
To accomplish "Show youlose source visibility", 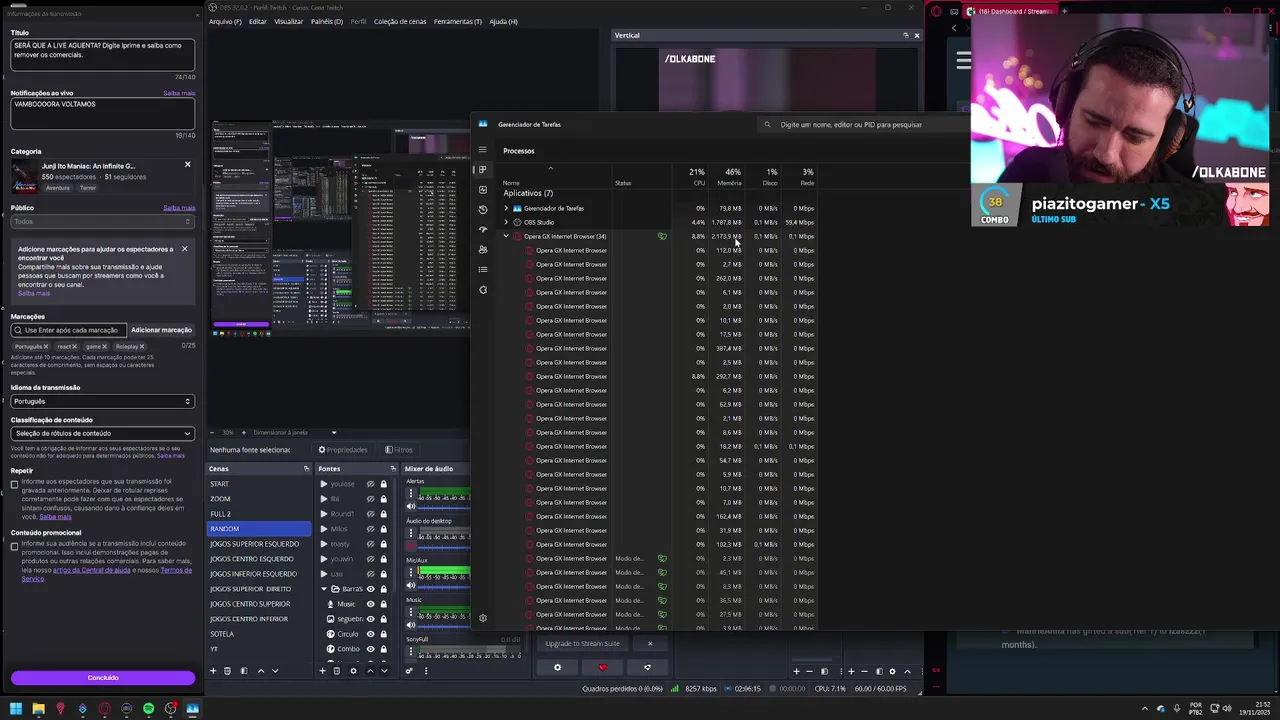I will 370,484.
